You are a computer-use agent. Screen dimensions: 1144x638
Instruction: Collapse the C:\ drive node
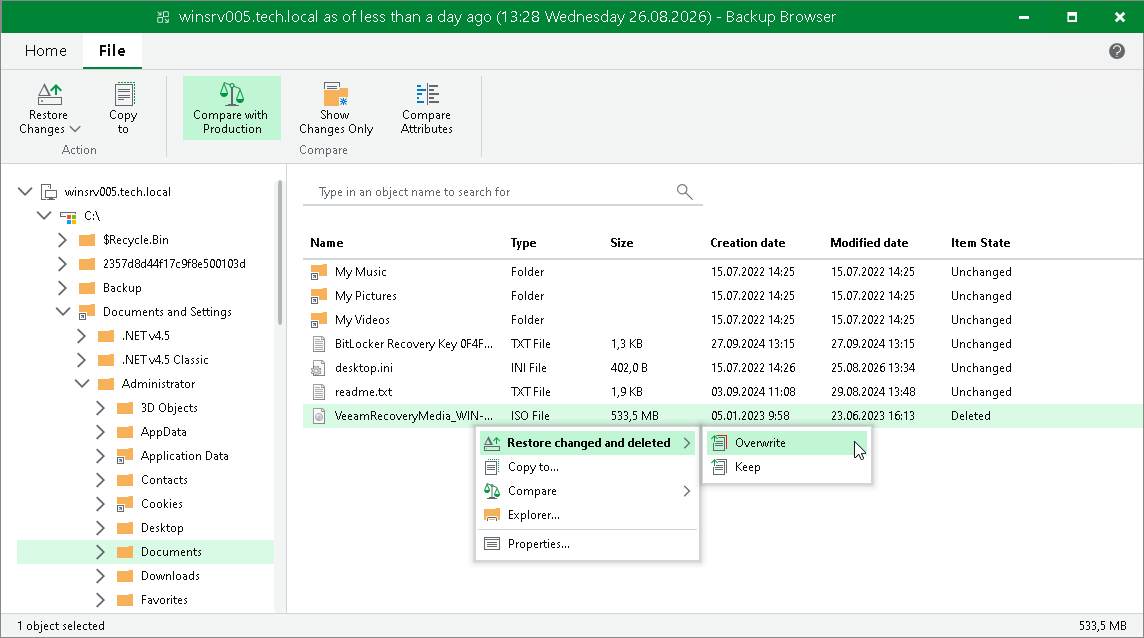click(x=45, y=215)
